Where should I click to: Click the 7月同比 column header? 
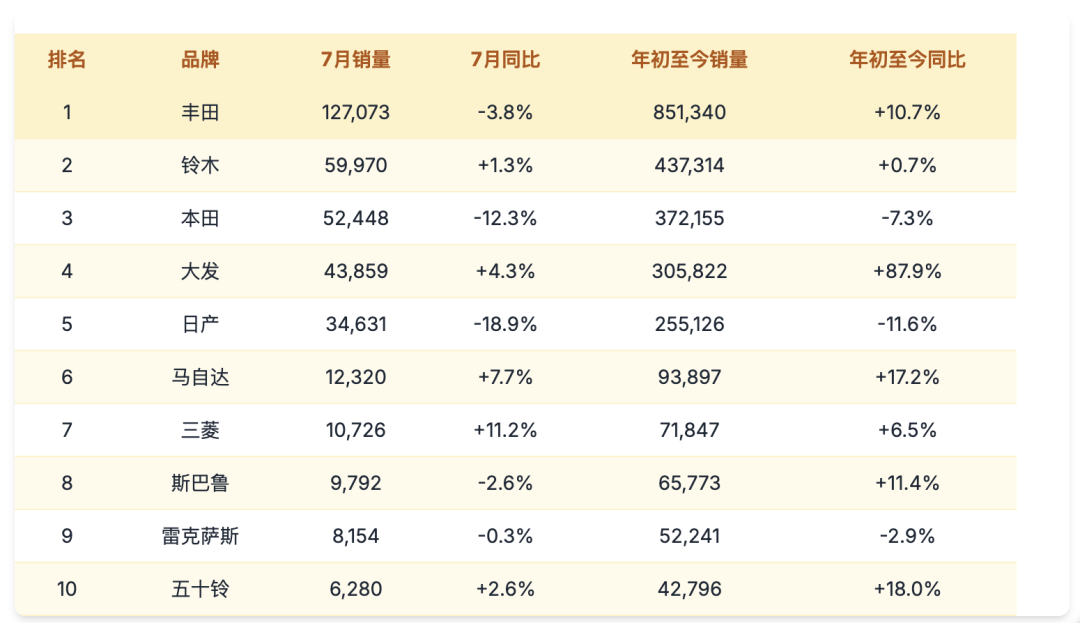point(505,60)
